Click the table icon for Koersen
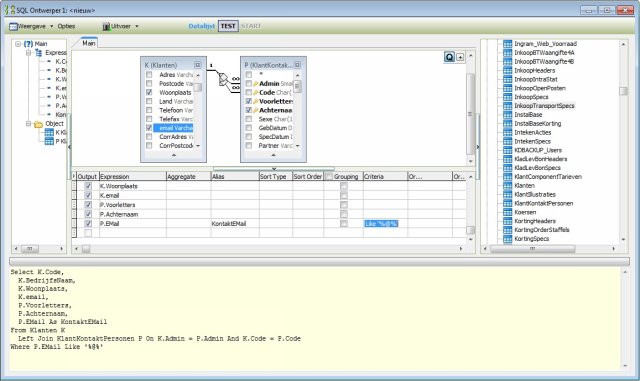Screen dimensions: 640x381 tap(507, 212)
